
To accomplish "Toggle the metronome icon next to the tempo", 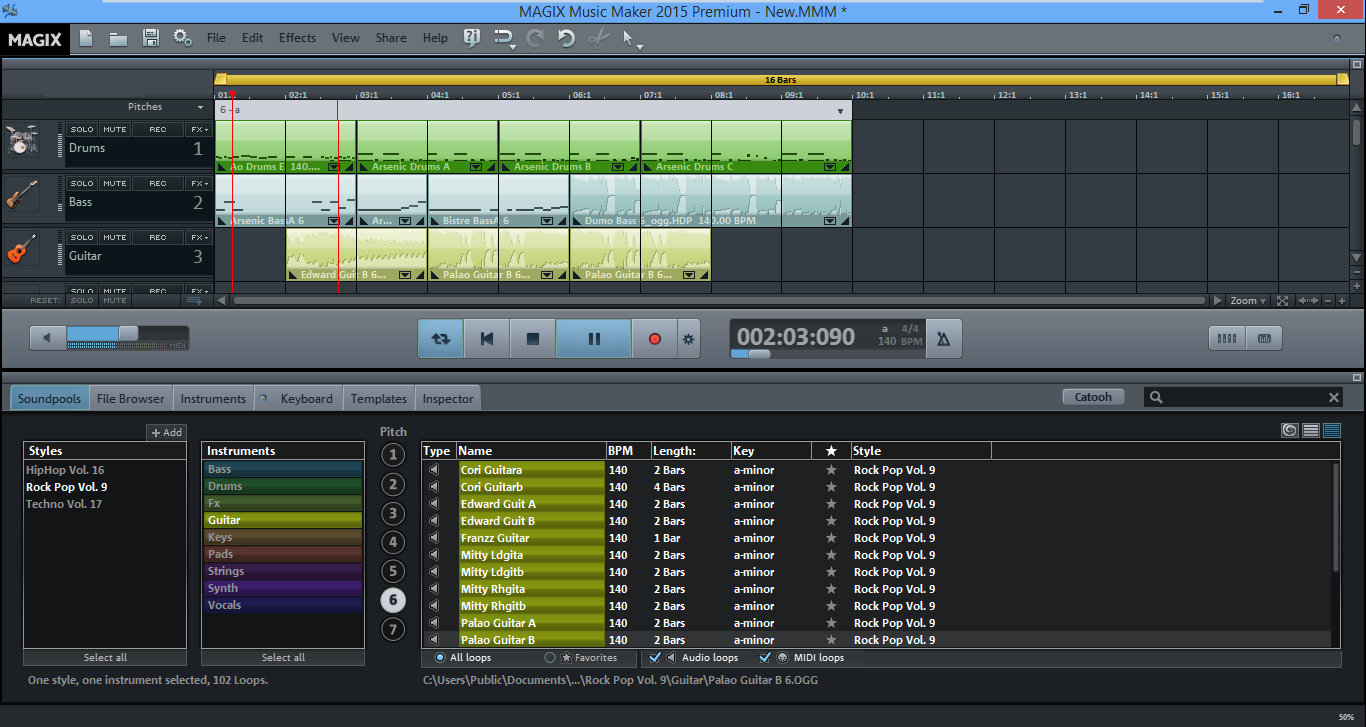I will [x=944, y=339].
